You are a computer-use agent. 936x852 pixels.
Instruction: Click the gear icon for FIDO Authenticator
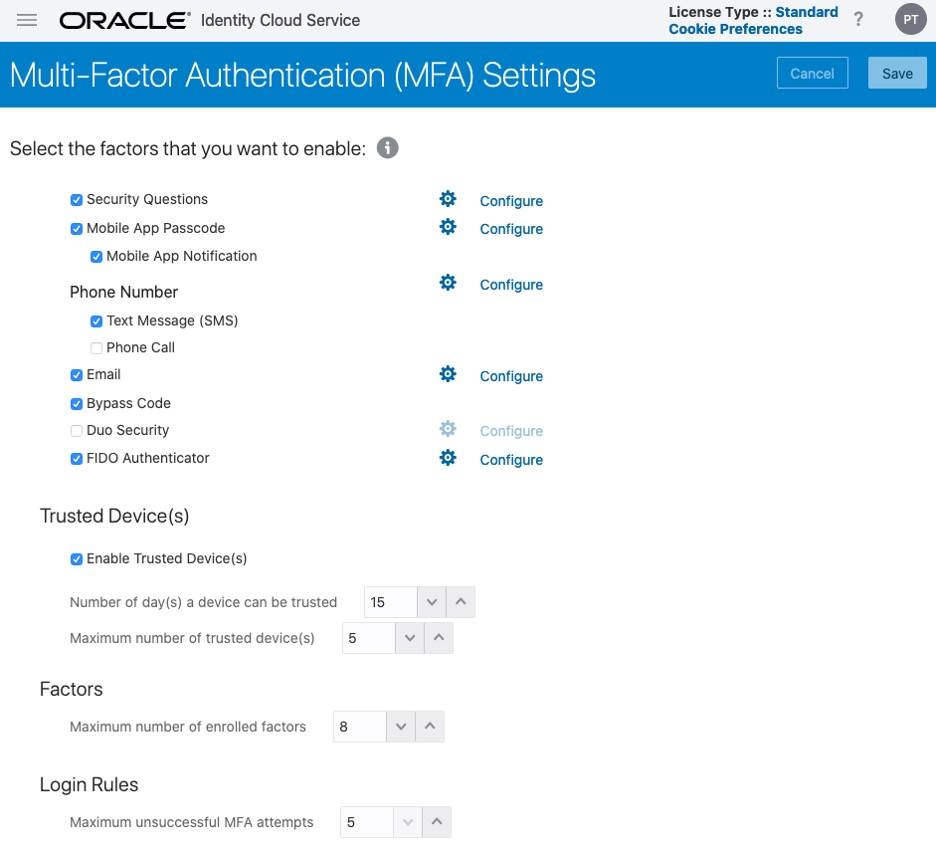click(x=448, y=458)
